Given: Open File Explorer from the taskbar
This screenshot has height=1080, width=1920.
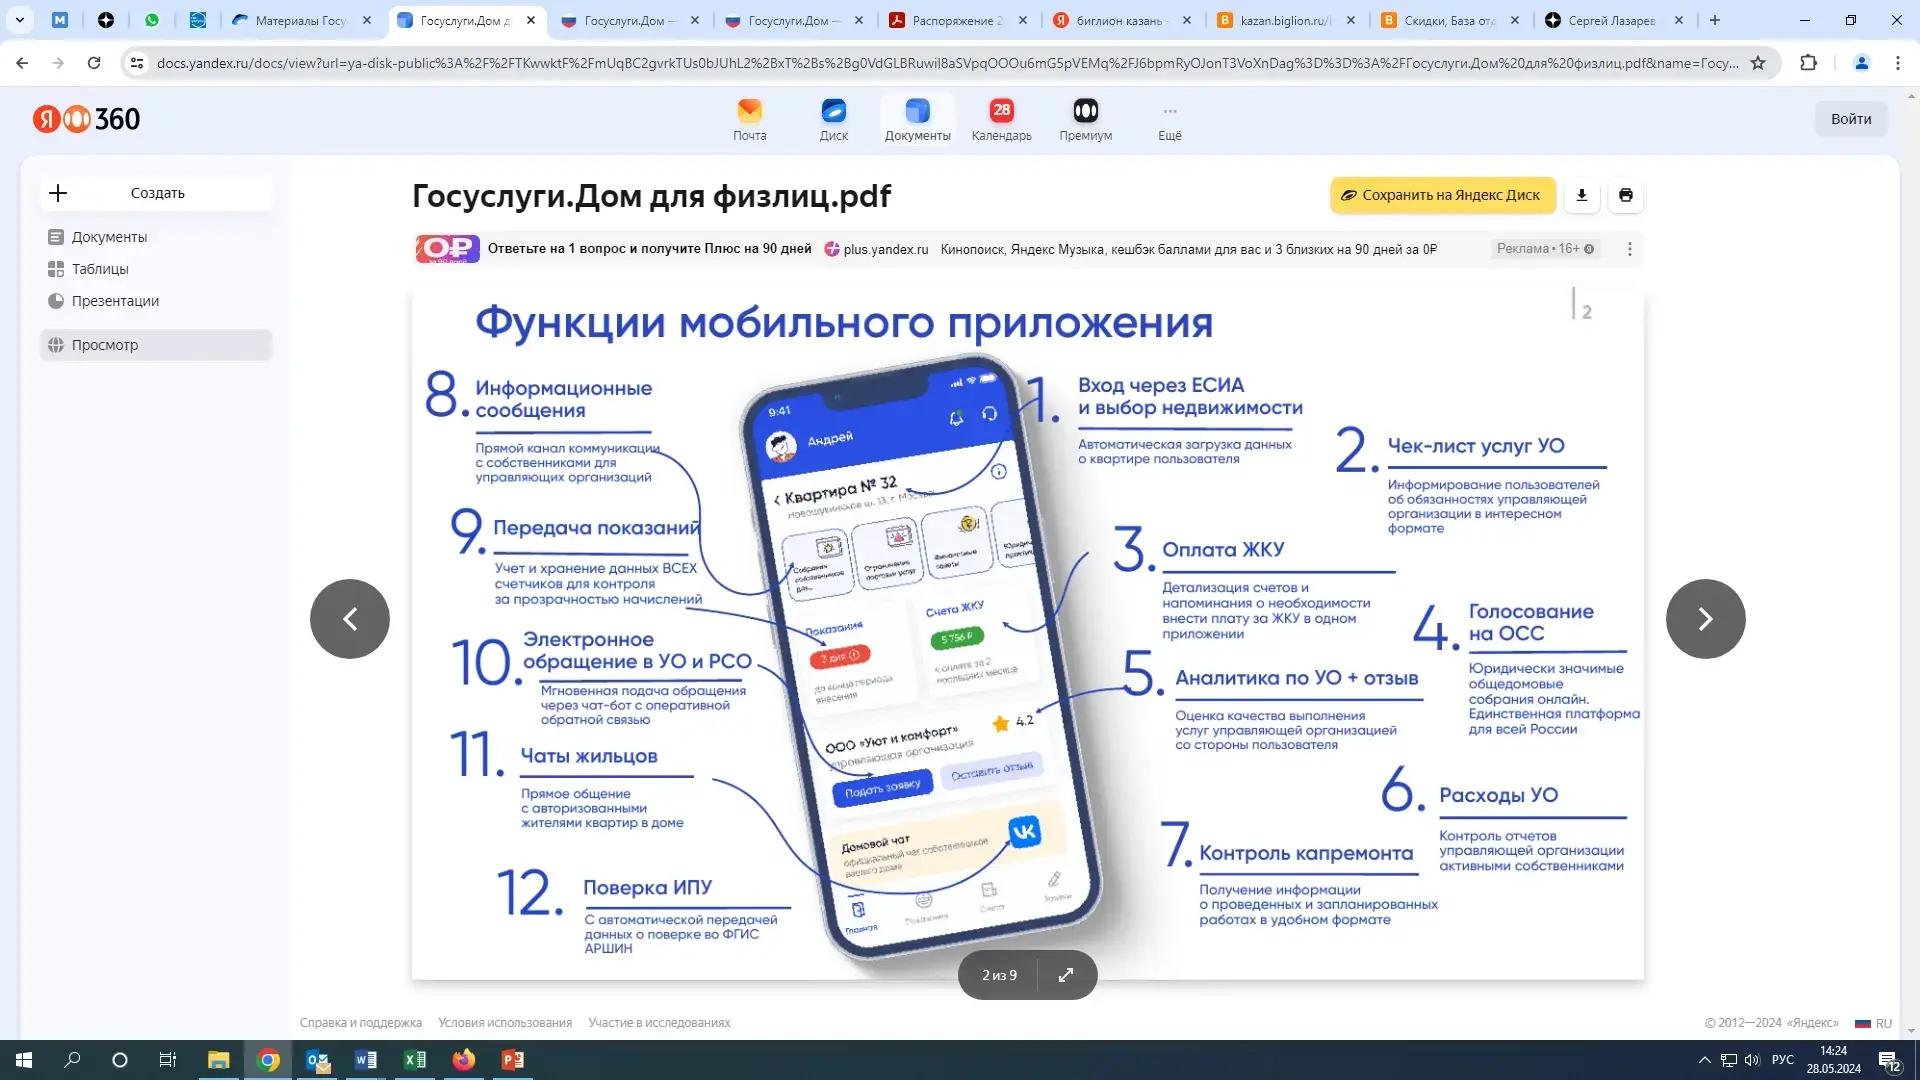Looking at the screenshot, I should click(x=218, y=1060).
